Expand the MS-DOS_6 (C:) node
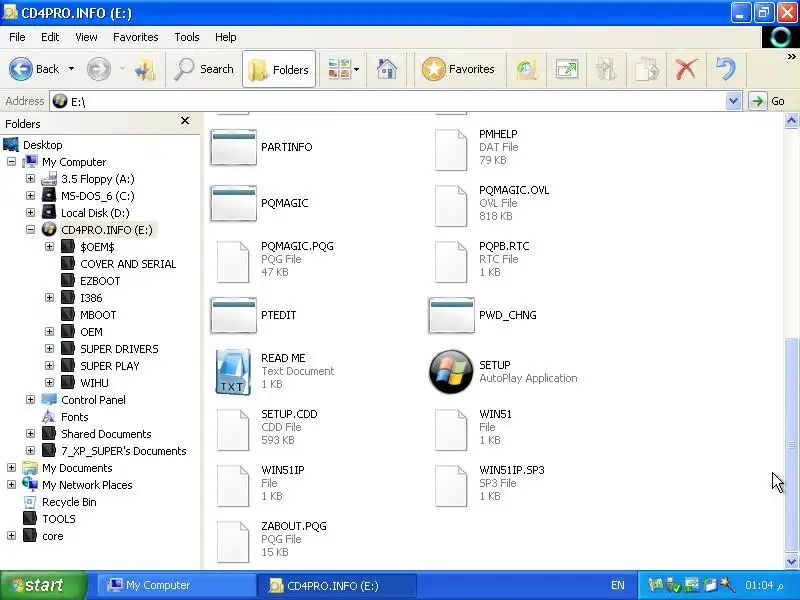 30,195
